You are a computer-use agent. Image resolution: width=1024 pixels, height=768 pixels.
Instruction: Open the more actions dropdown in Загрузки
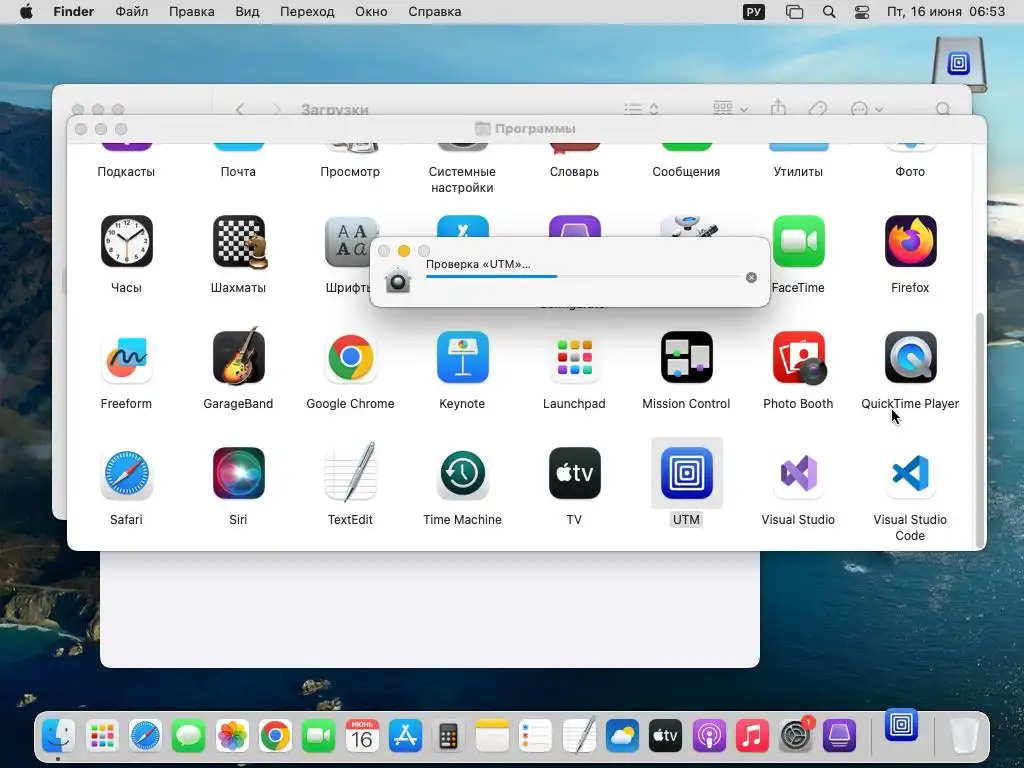(x=867, y=109)
